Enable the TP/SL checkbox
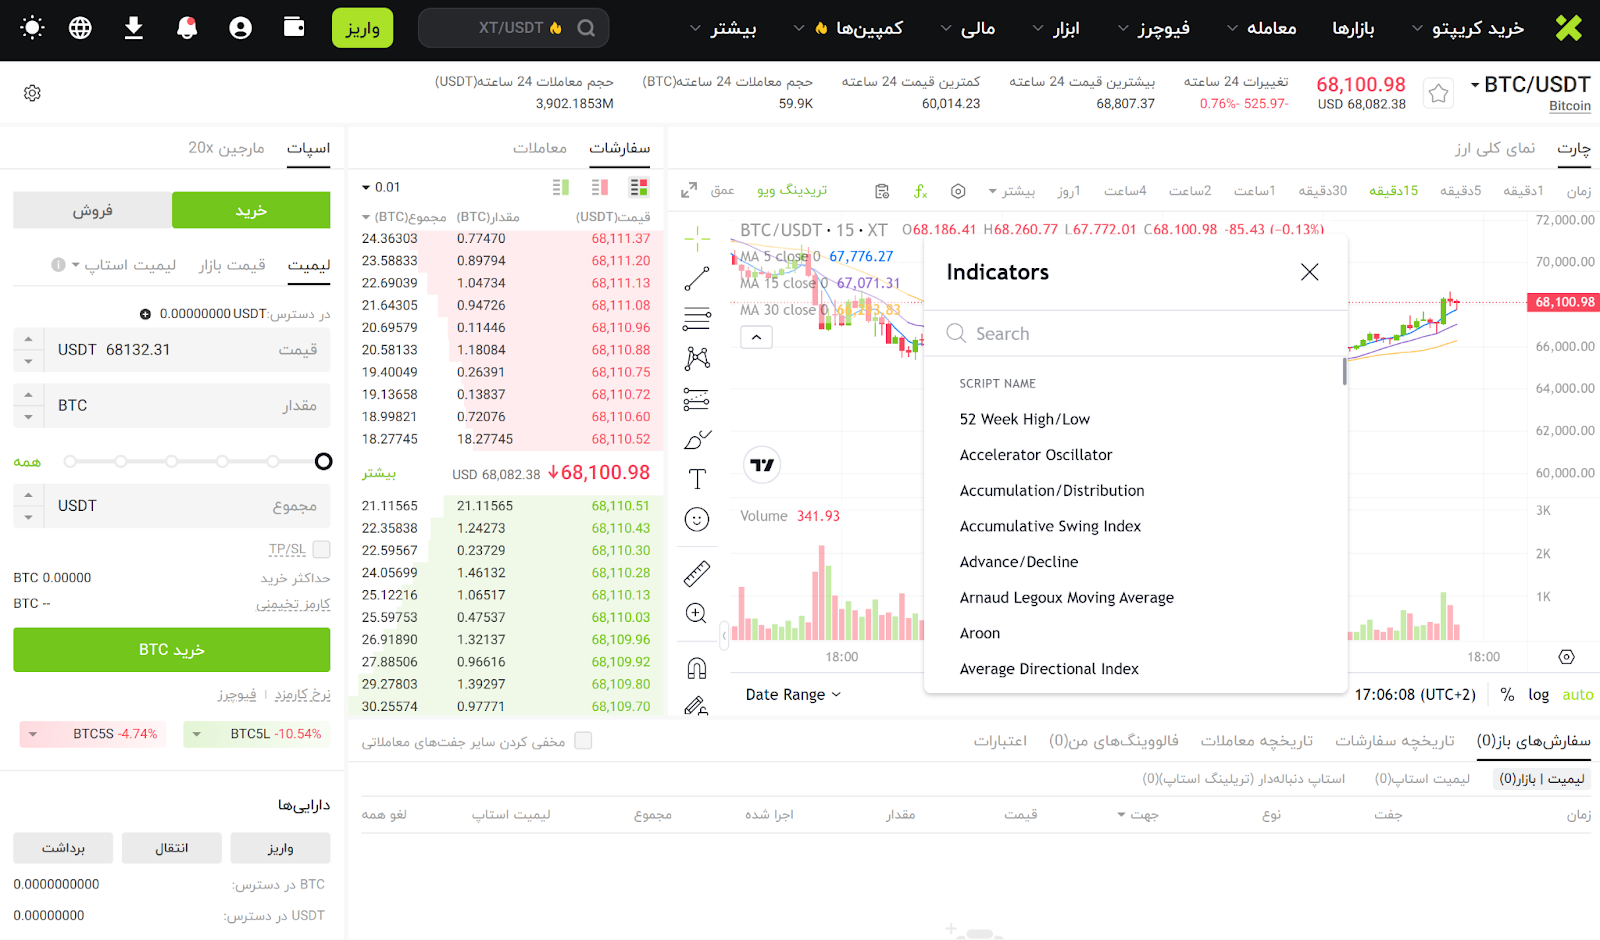 pyautogui.click(x=321, y=549)
